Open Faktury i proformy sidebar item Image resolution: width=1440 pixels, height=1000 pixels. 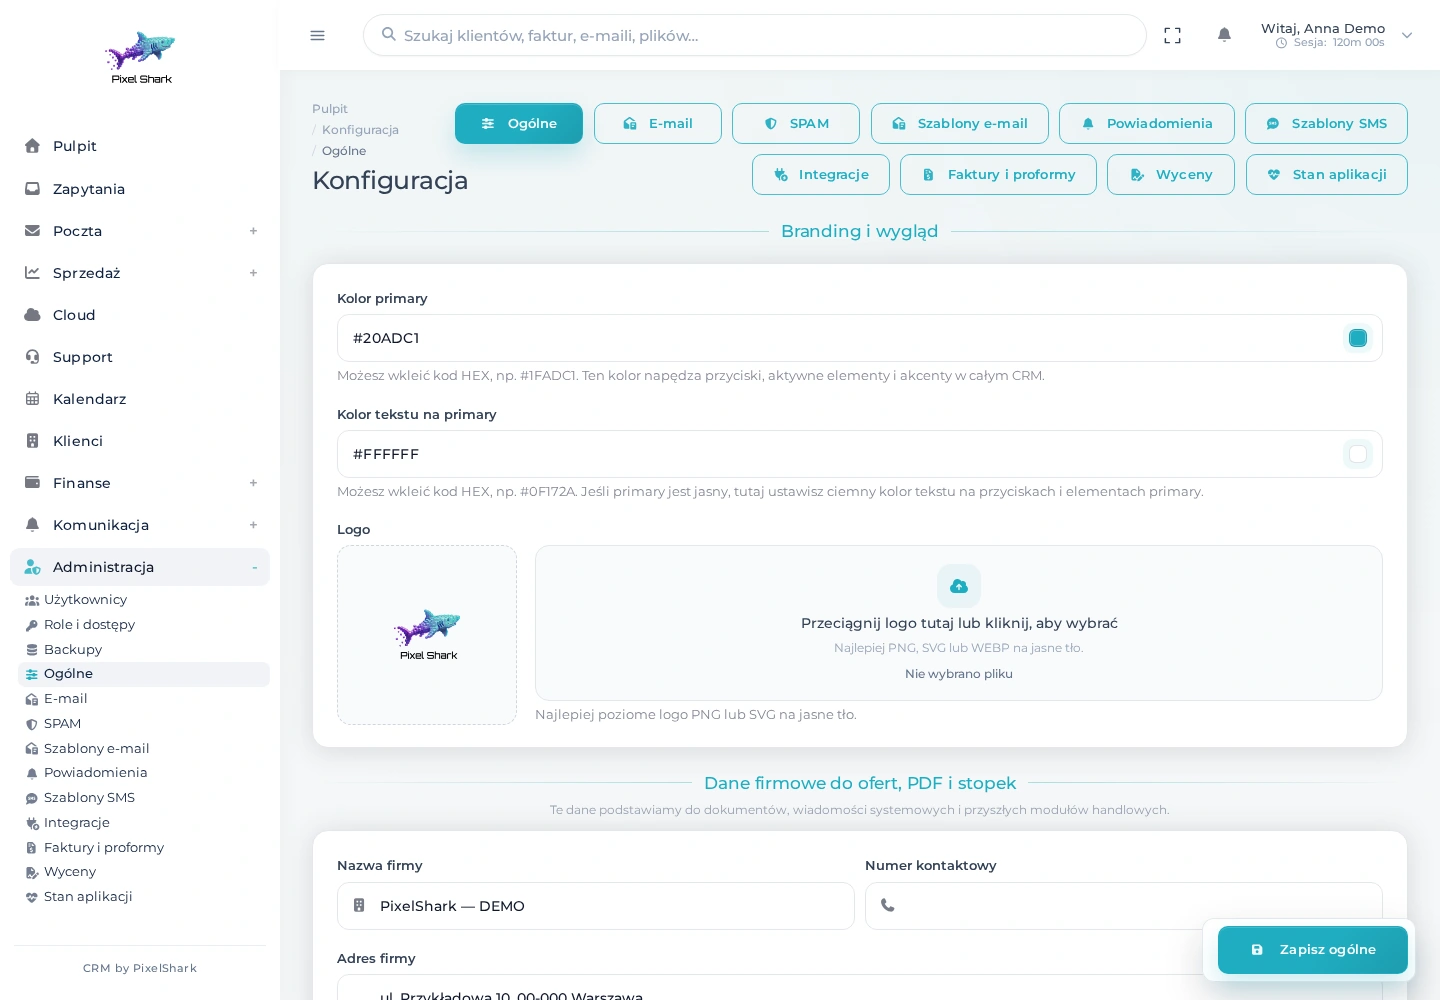[144, 848]
